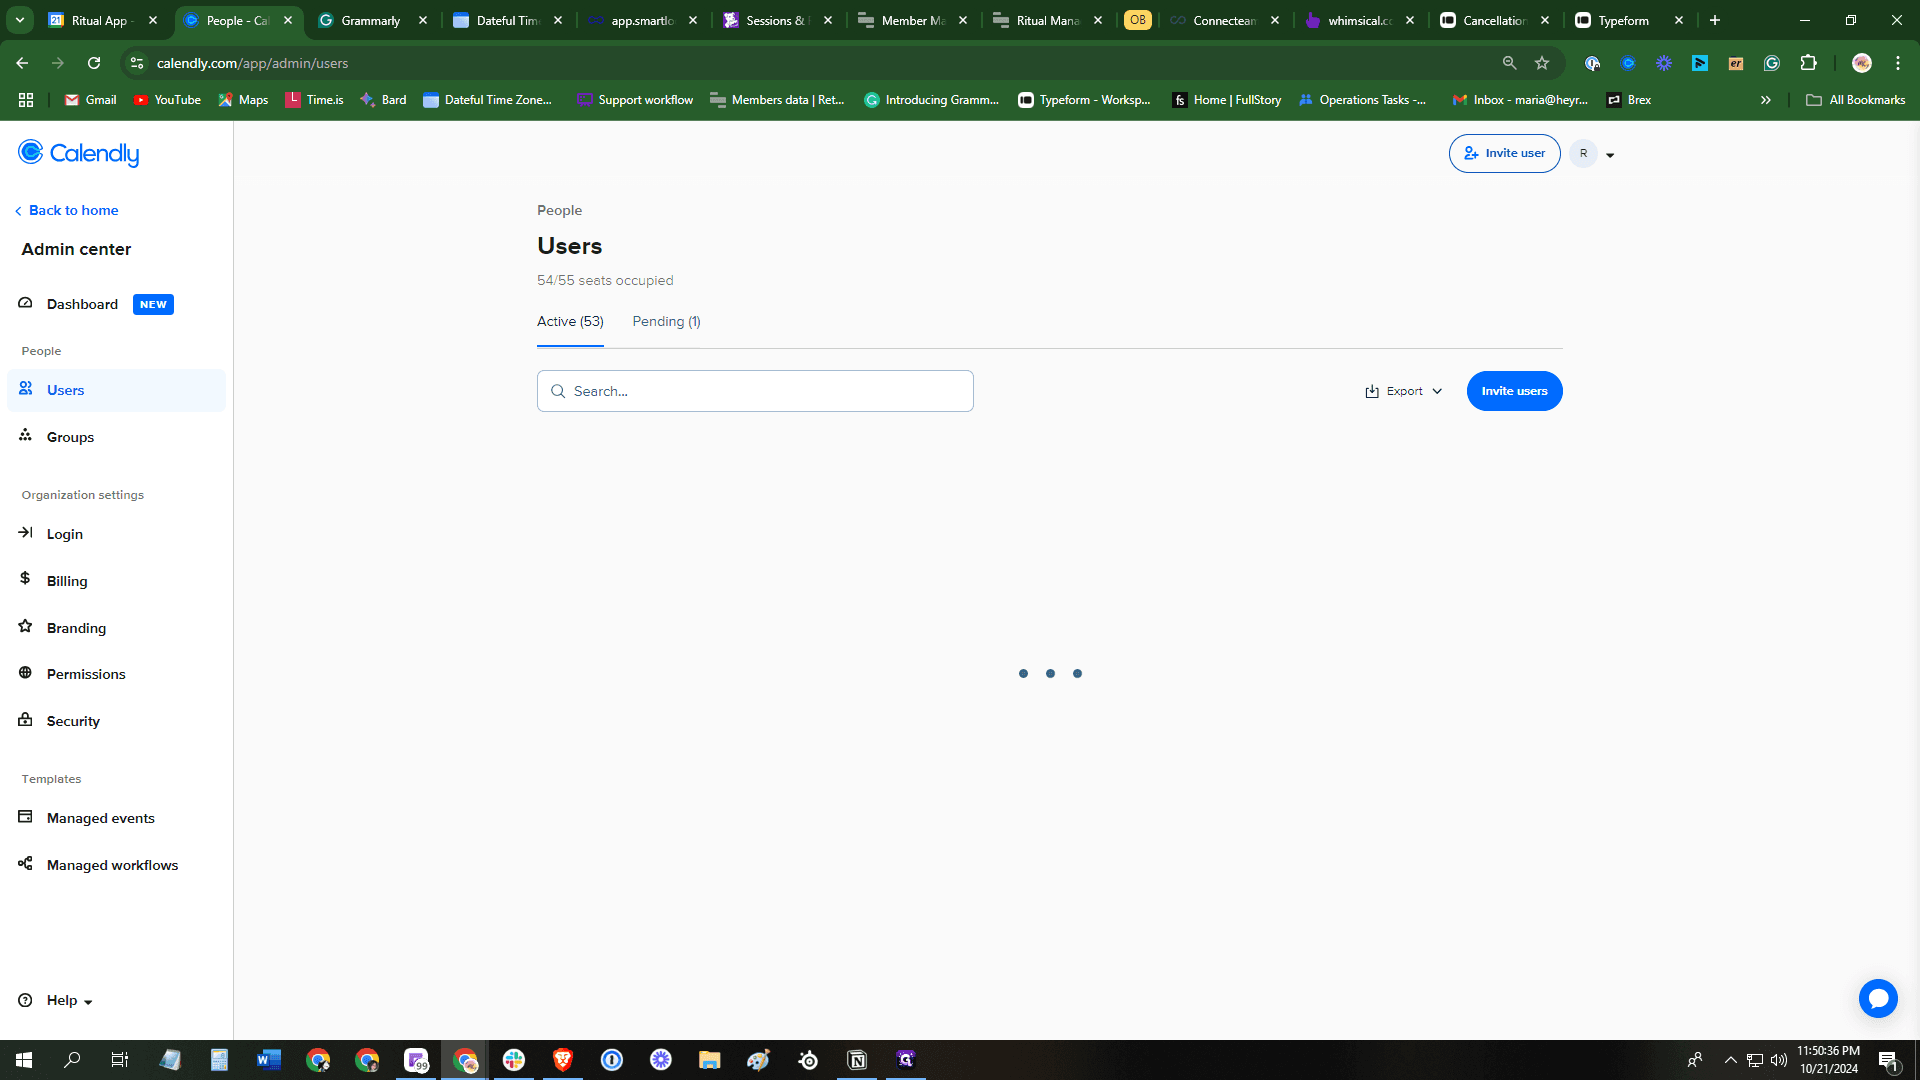The height and width of the screenshot is (1080, 1920).
Task: Open Chrome three-dot menu
Action: tap(1898, 63)
